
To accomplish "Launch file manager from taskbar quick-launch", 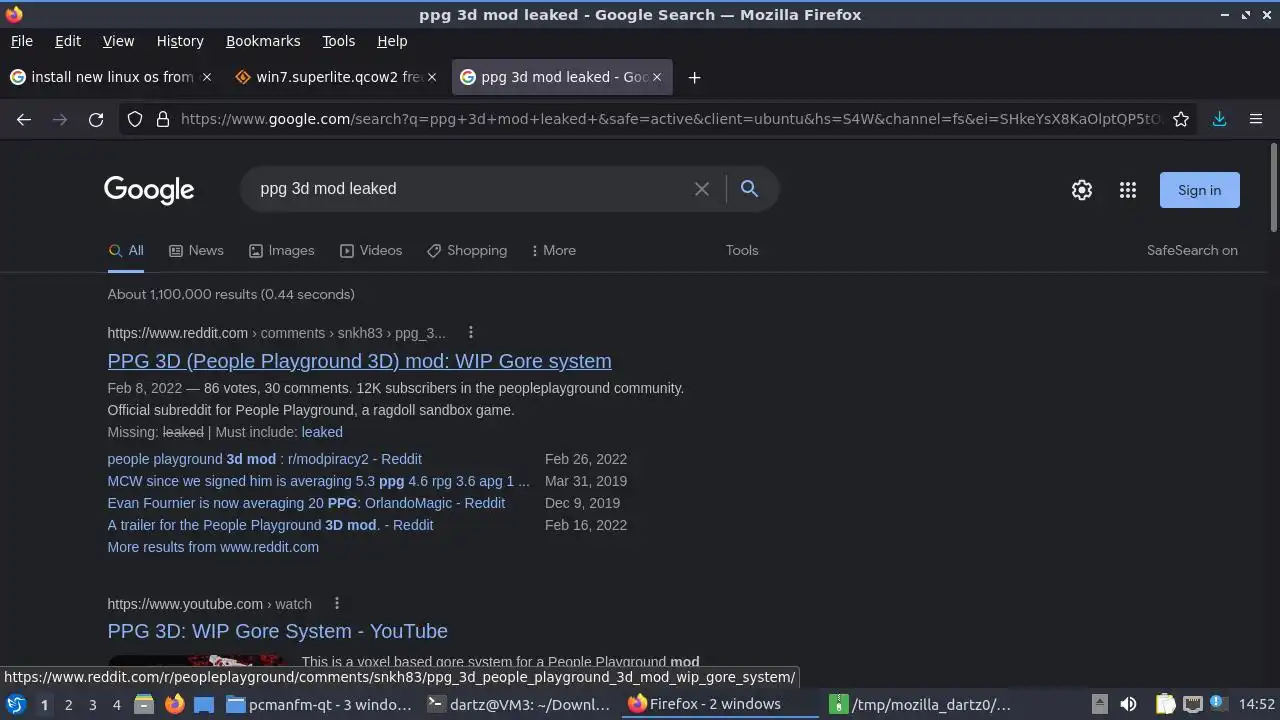I will pyautogui.click(x=144, y=704).
